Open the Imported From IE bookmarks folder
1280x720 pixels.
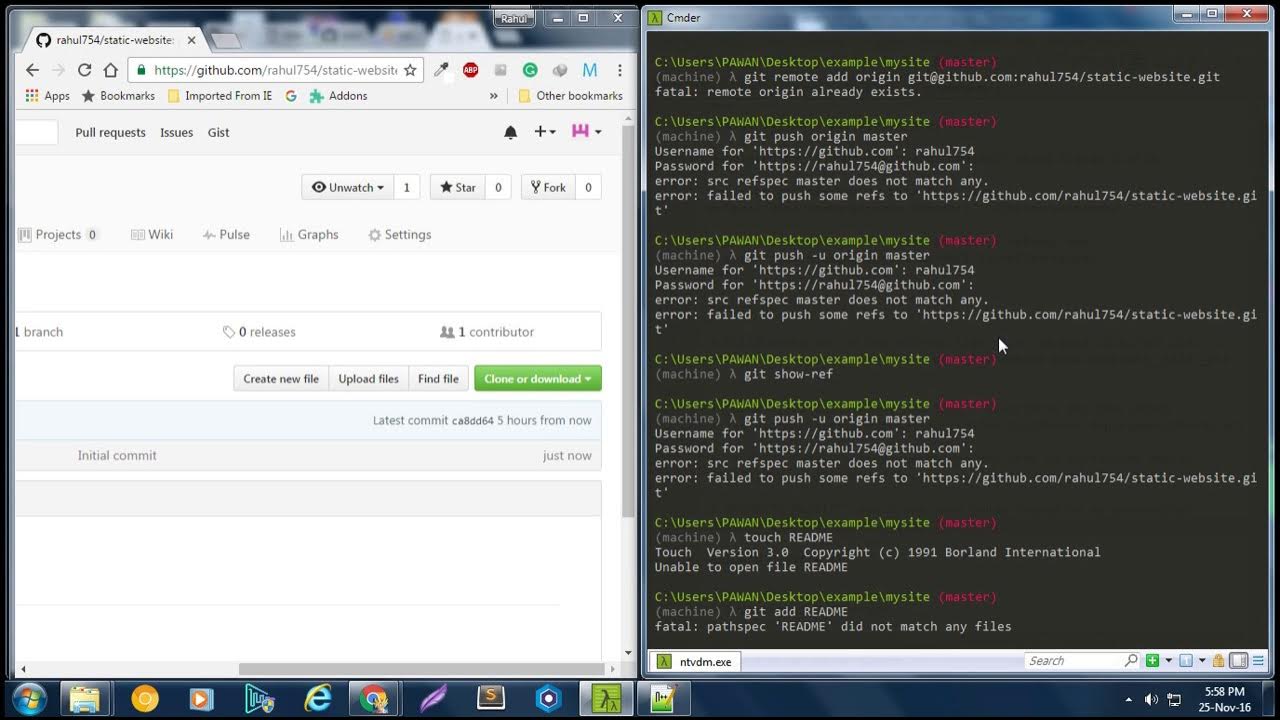(220, 96)
